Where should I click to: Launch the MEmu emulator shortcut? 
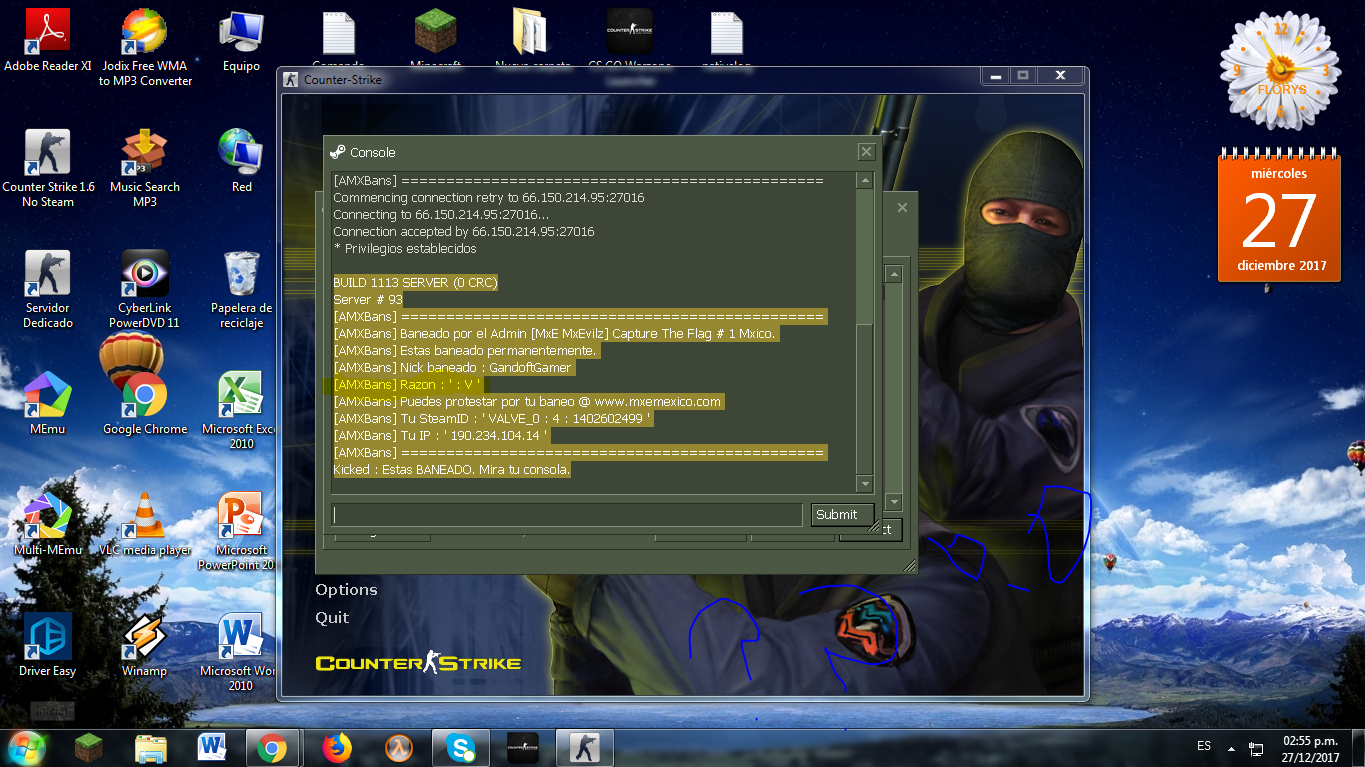[x=48, y=404]
